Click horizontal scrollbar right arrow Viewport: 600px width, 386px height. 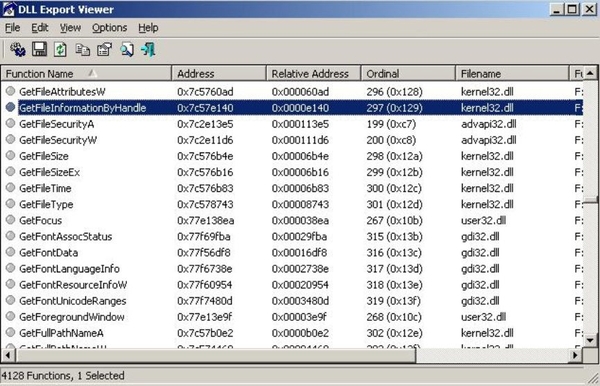[x=575, y=355]
